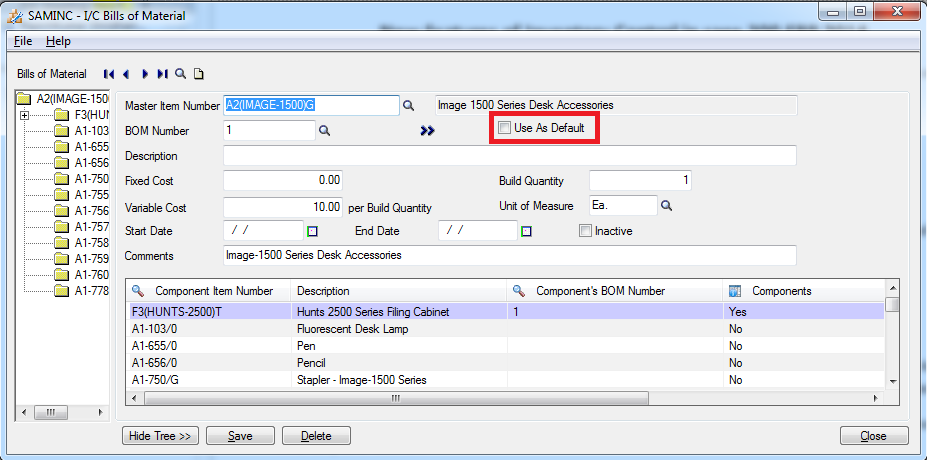Click Build Quantity field
The width and height of the screenshot is (927, 460).
(x=640, y=180)
